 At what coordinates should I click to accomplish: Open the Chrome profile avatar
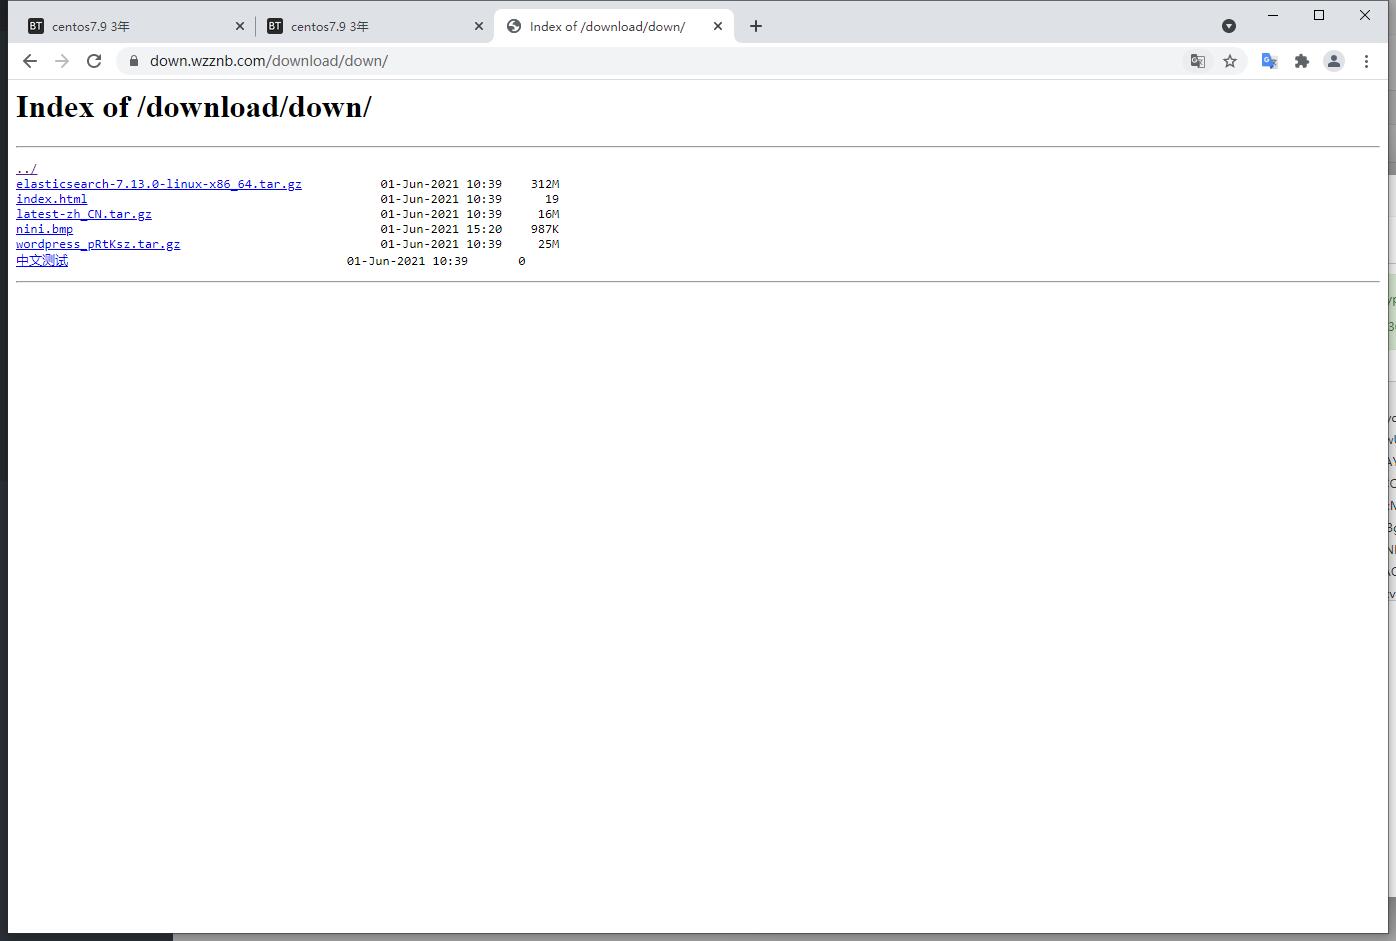(1334, 61)
